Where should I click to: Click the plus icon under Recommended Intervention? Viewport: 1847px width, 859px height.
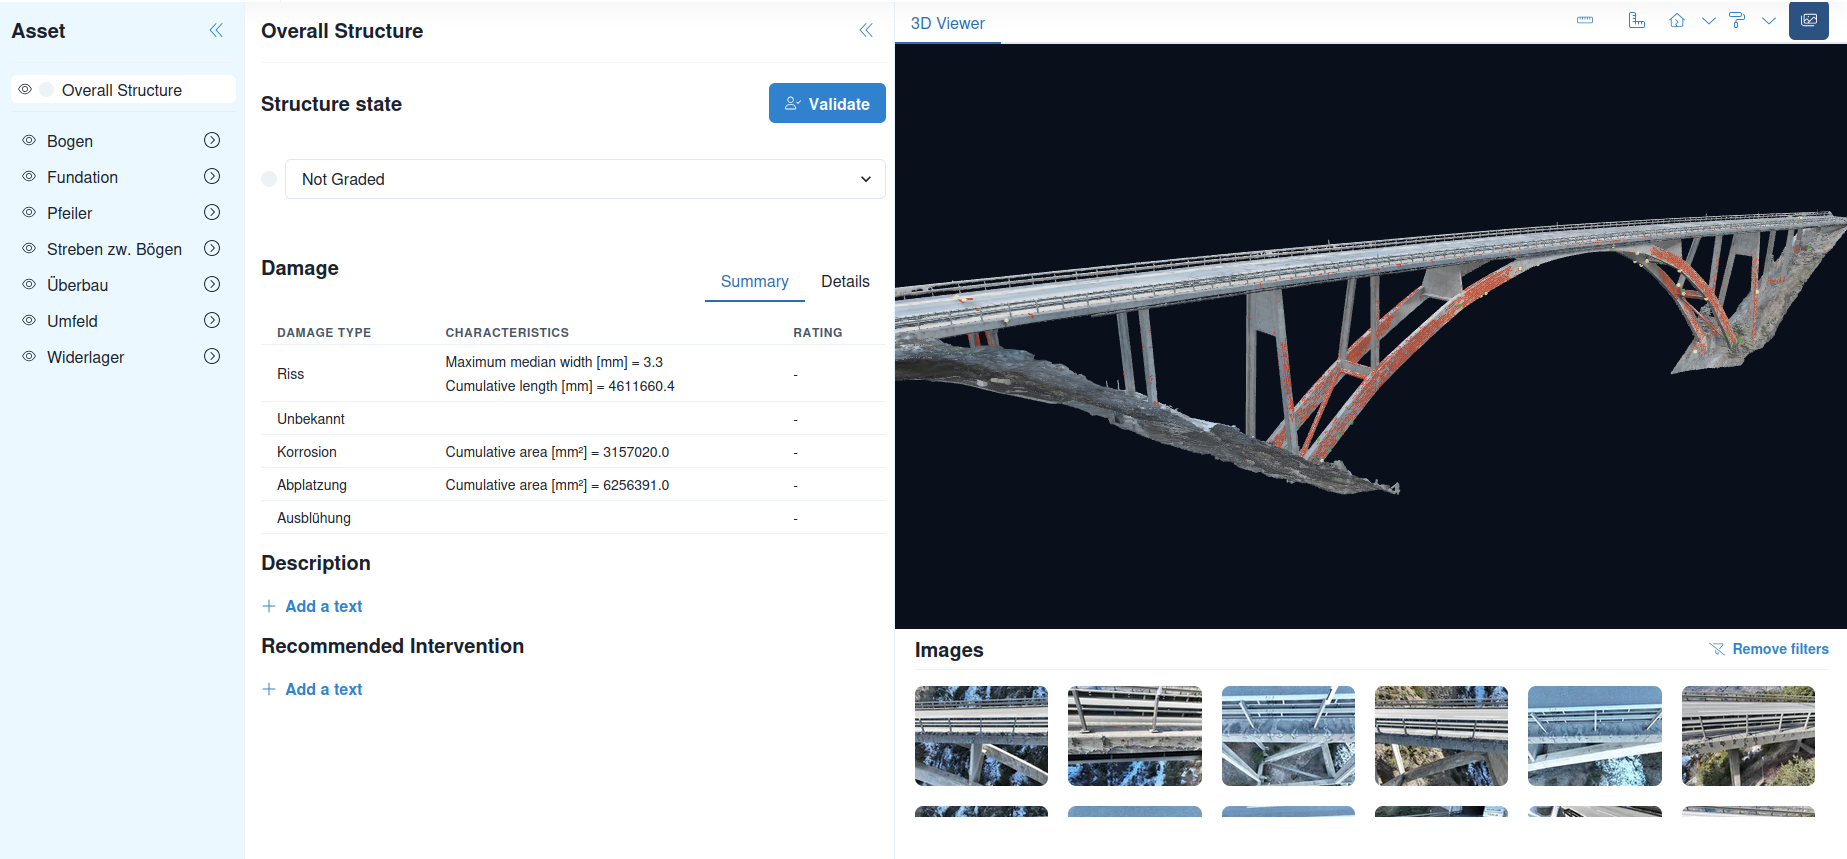tap(269, 689)
